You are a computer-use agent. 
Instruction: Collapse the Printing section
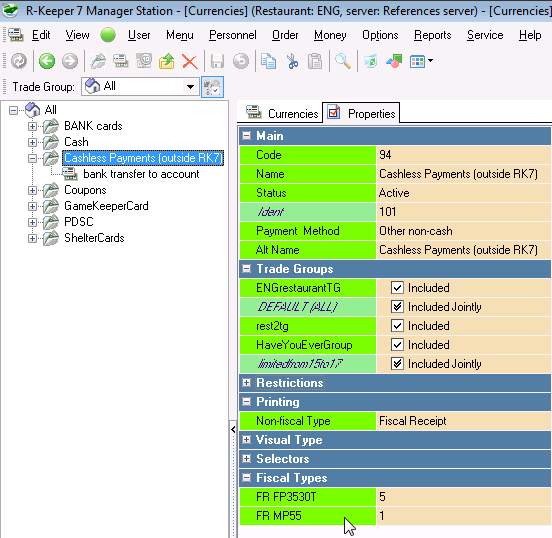click(247, 401)
